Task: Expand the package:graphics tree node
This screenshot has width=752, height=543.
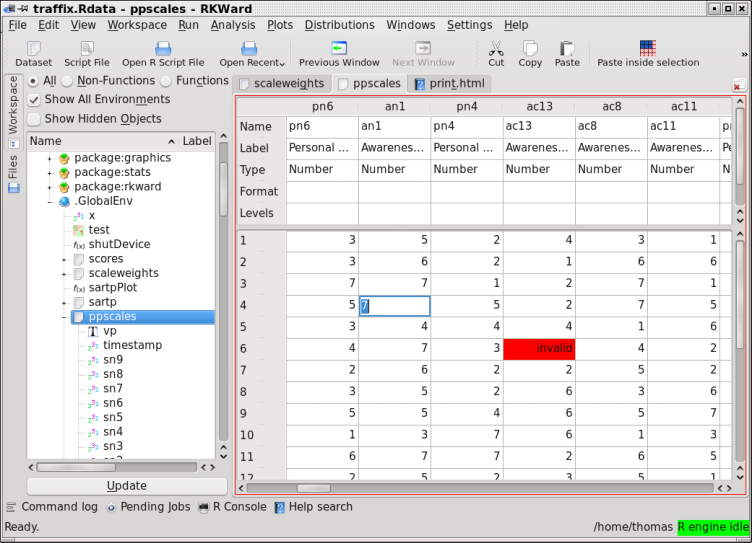Action: [49, 158]
